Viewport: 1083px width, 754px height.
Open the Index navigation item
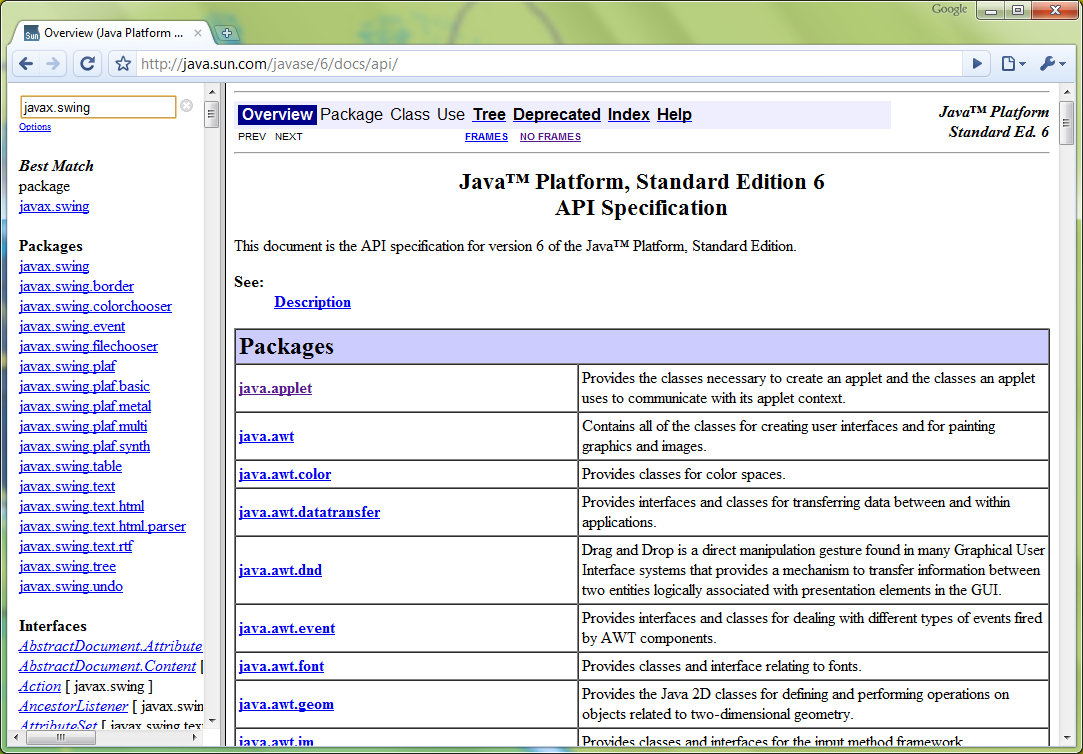(628, 114)
